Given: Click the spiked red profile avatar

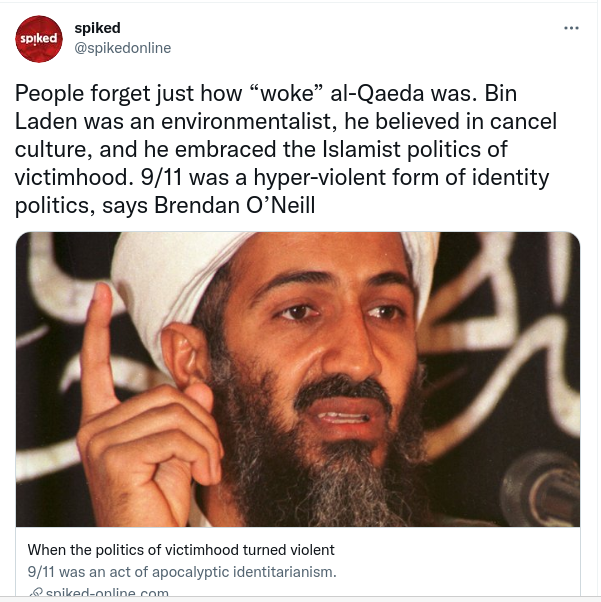Looking at the screenshot, I should point(38,38).
